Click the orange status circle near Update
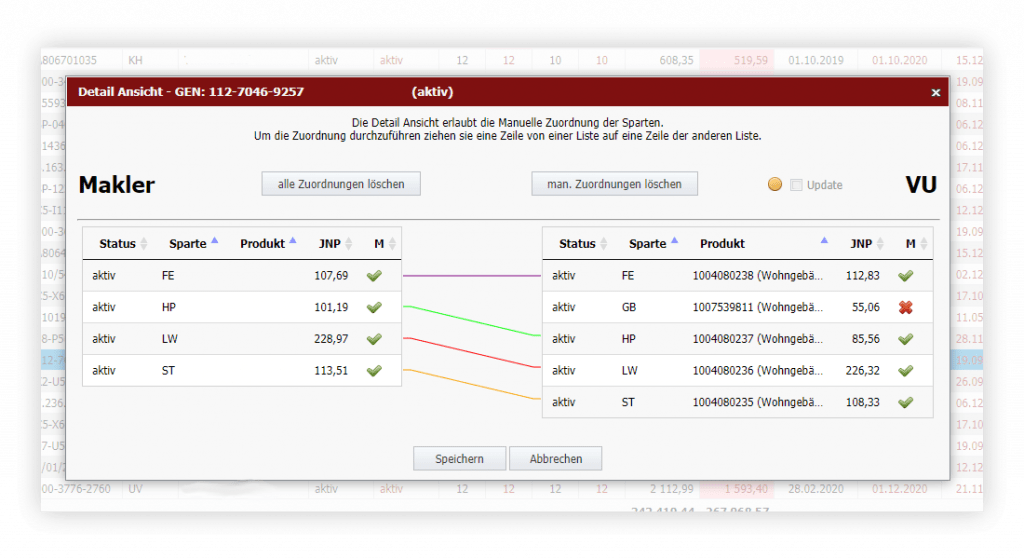The width and height of the screenshot is (1024, 559). [x=774, y=185]
